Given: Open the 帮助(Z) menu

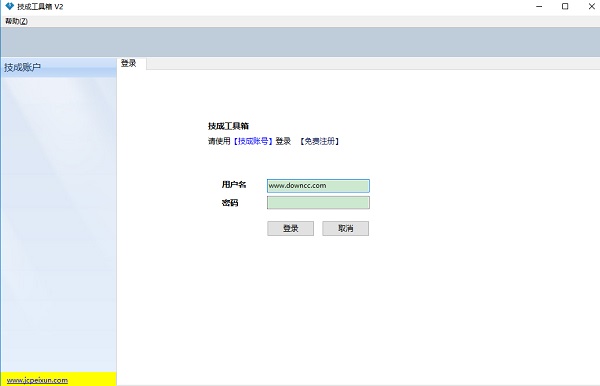Looking at the screenshot, I should point(16,21).
